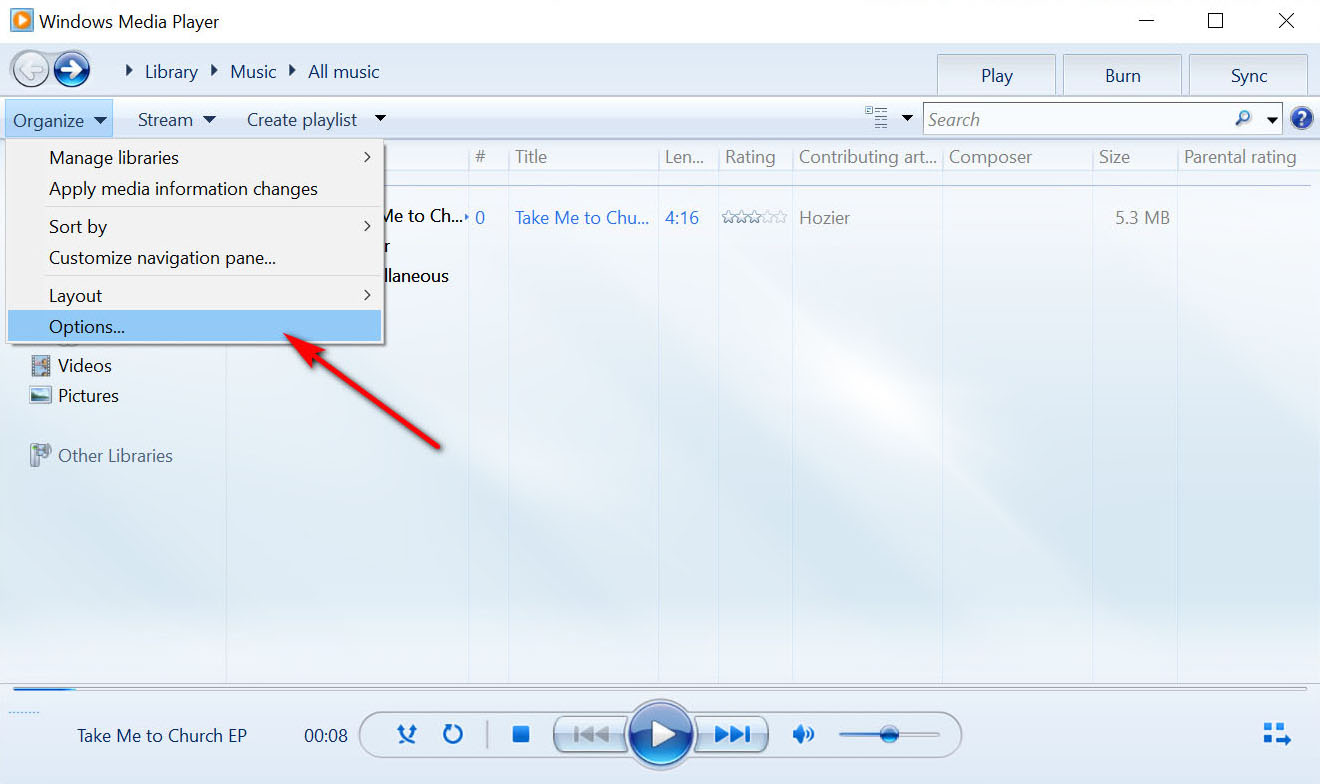Screen dimensions: 1320x784
Task: Expand the Create playlist arrow
Action: 380,119
